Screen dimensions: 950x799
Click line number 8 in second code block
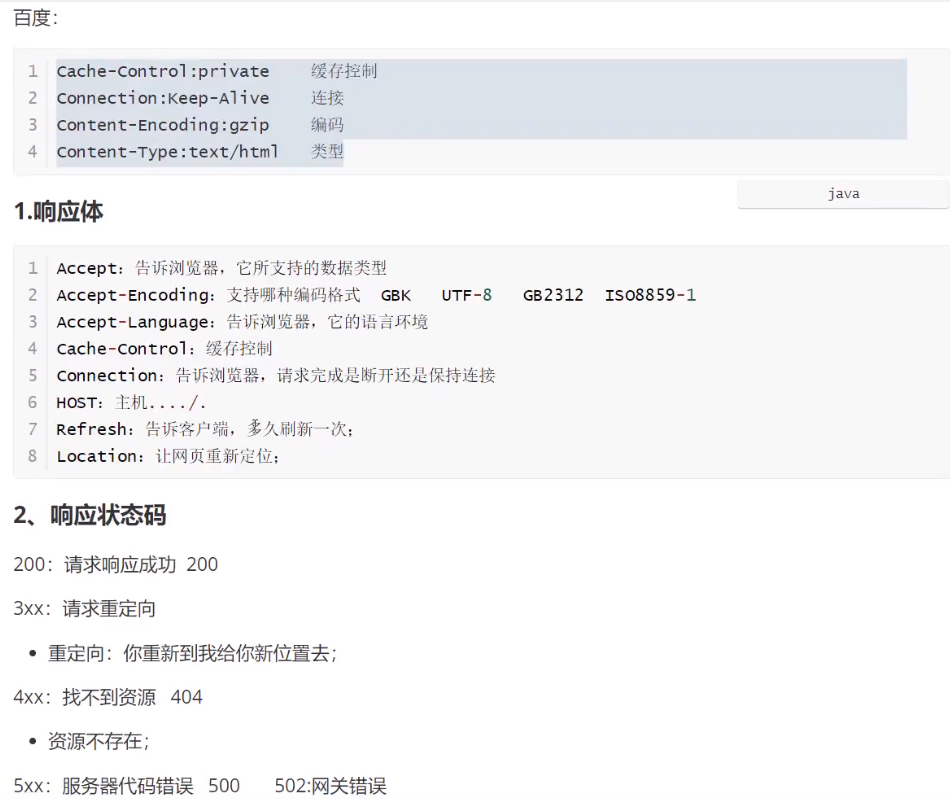tap(33, 456)
